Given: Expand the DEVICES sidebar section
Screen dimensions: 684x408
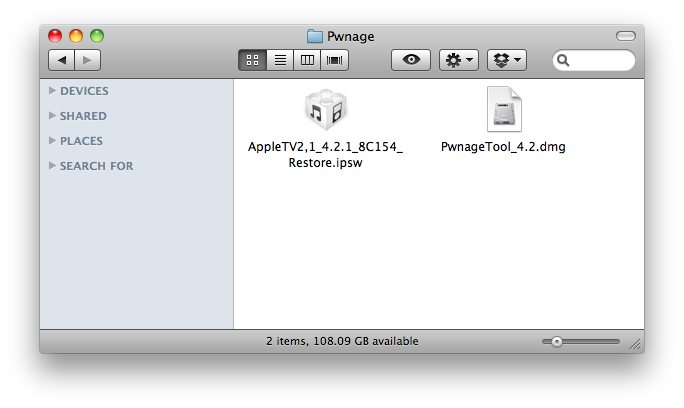Looking at the screenshot, I should 52,91.
